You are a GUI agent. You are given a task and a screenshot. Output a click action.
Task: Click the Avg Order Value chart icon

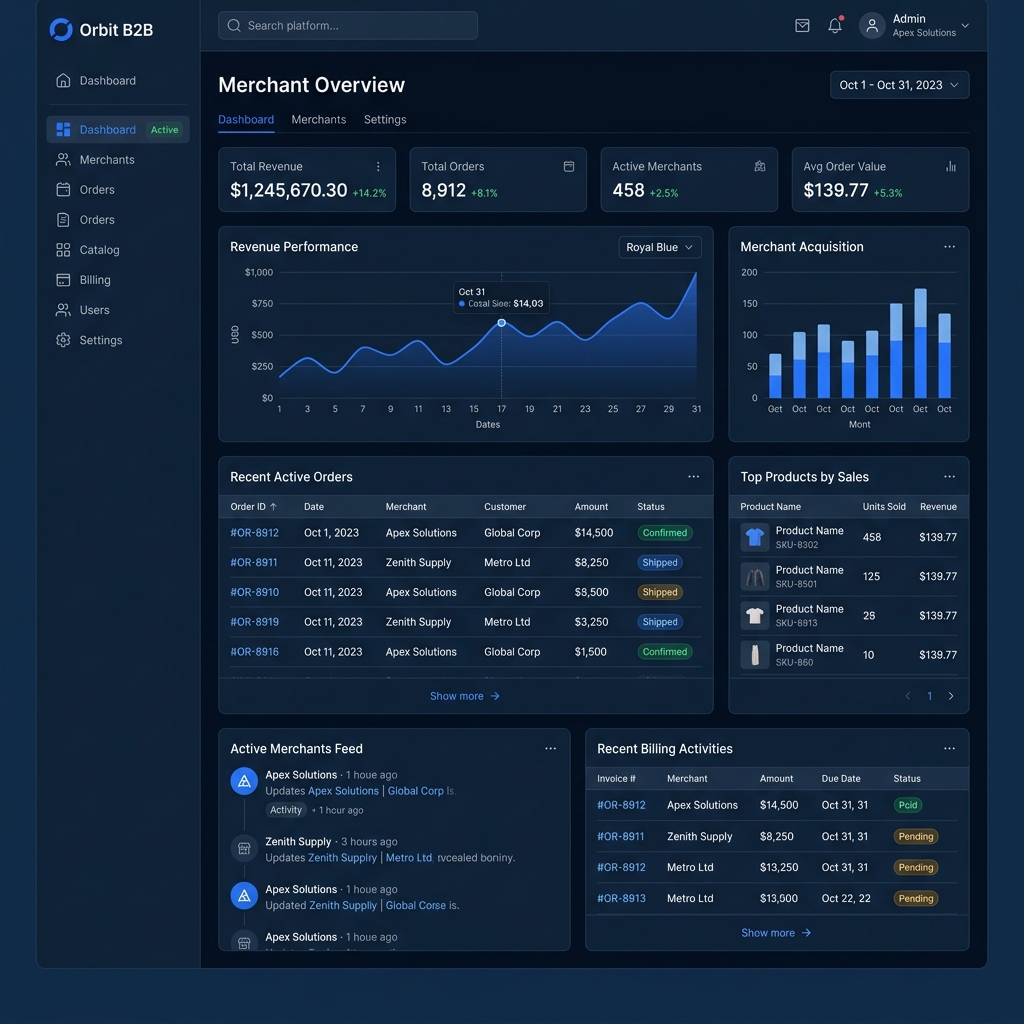click(951, 167)
